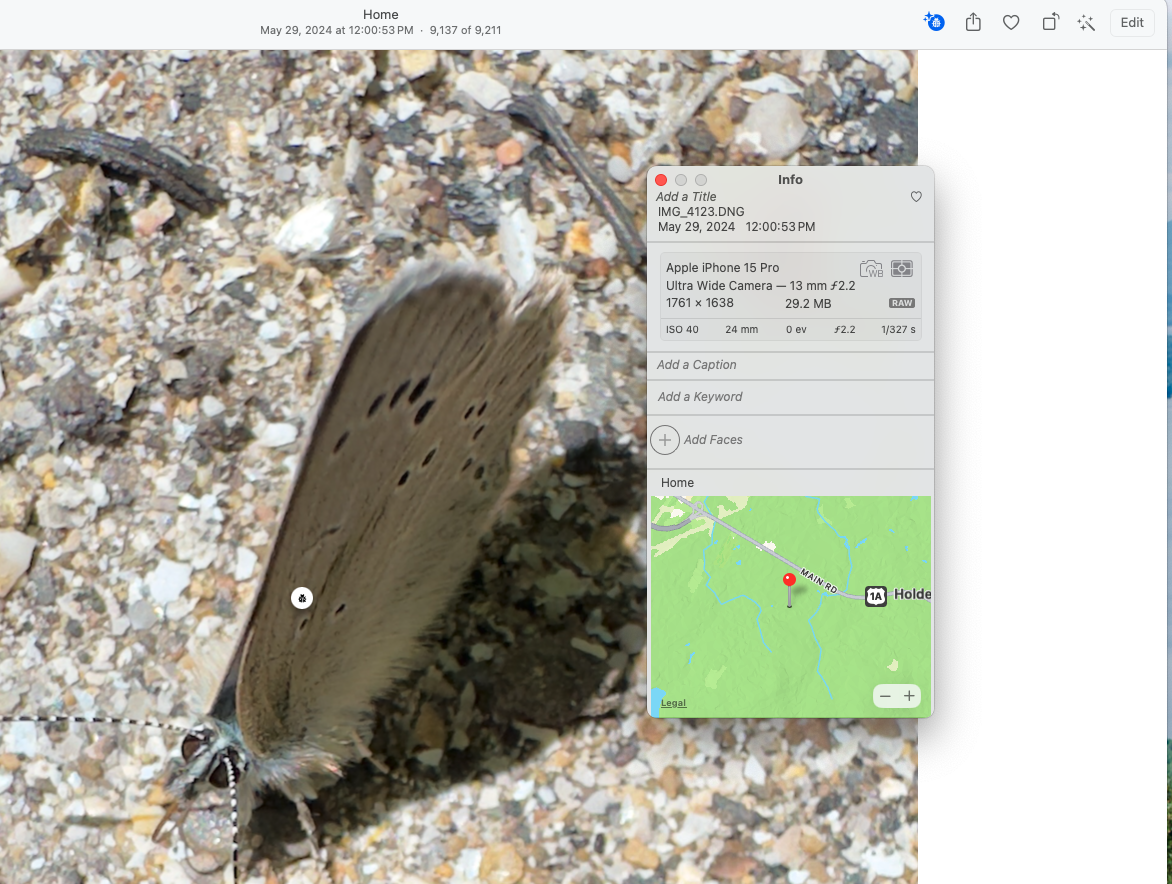
Task: Select the 1/327 s shutter speed value
Action: pos(898,330)
